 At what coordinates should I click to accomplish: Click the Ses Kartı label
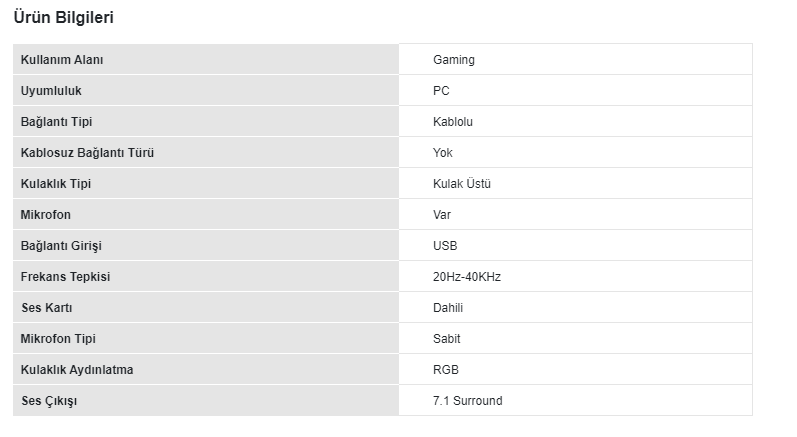[x=47, y=308]
